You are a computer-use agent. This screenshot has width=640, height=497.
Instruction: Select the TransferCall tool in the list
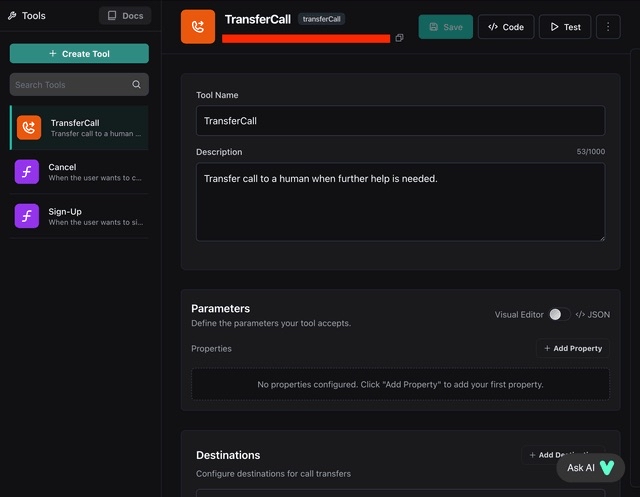click(79, 128)
